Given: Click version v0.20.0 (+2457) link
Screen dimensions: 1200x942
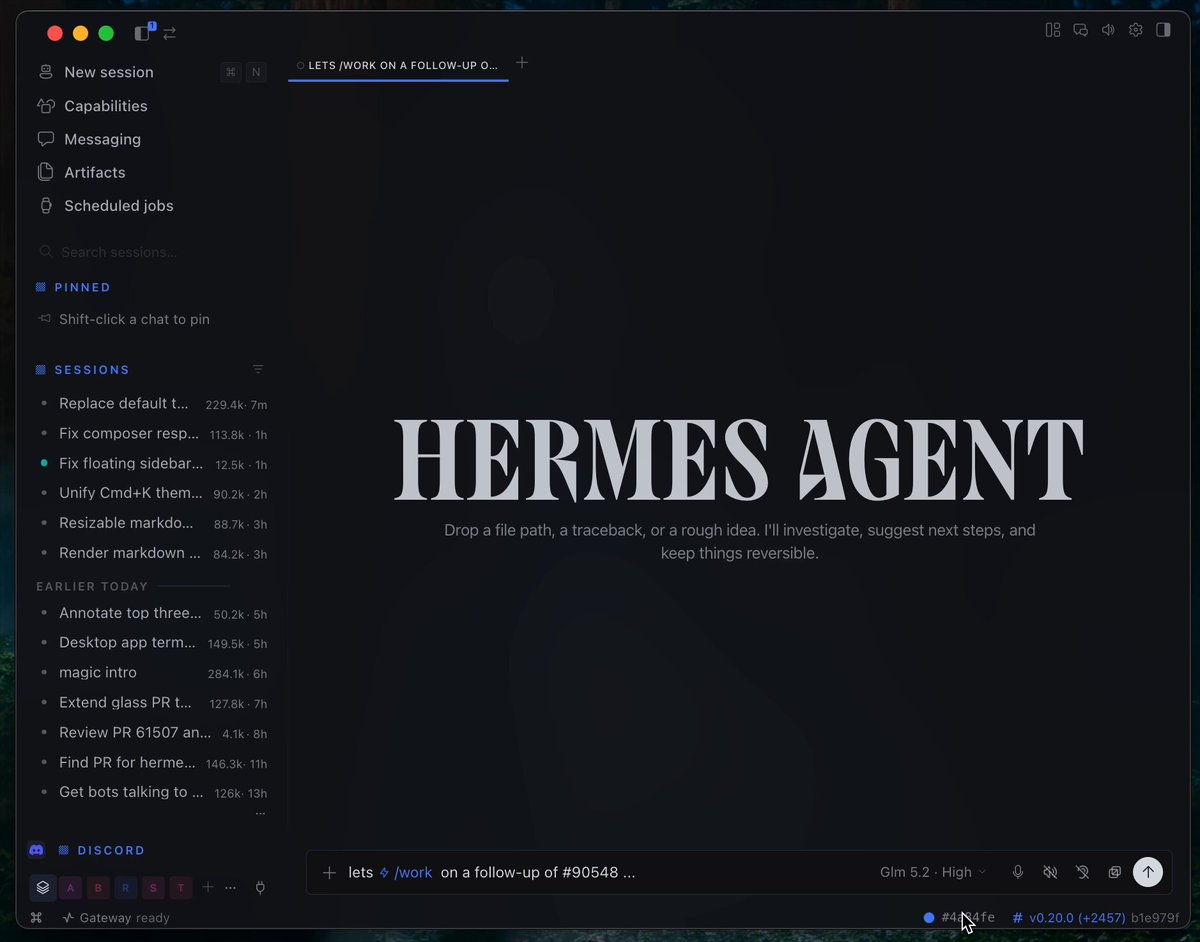Looking at the screenshot, I should [1069, 918].
